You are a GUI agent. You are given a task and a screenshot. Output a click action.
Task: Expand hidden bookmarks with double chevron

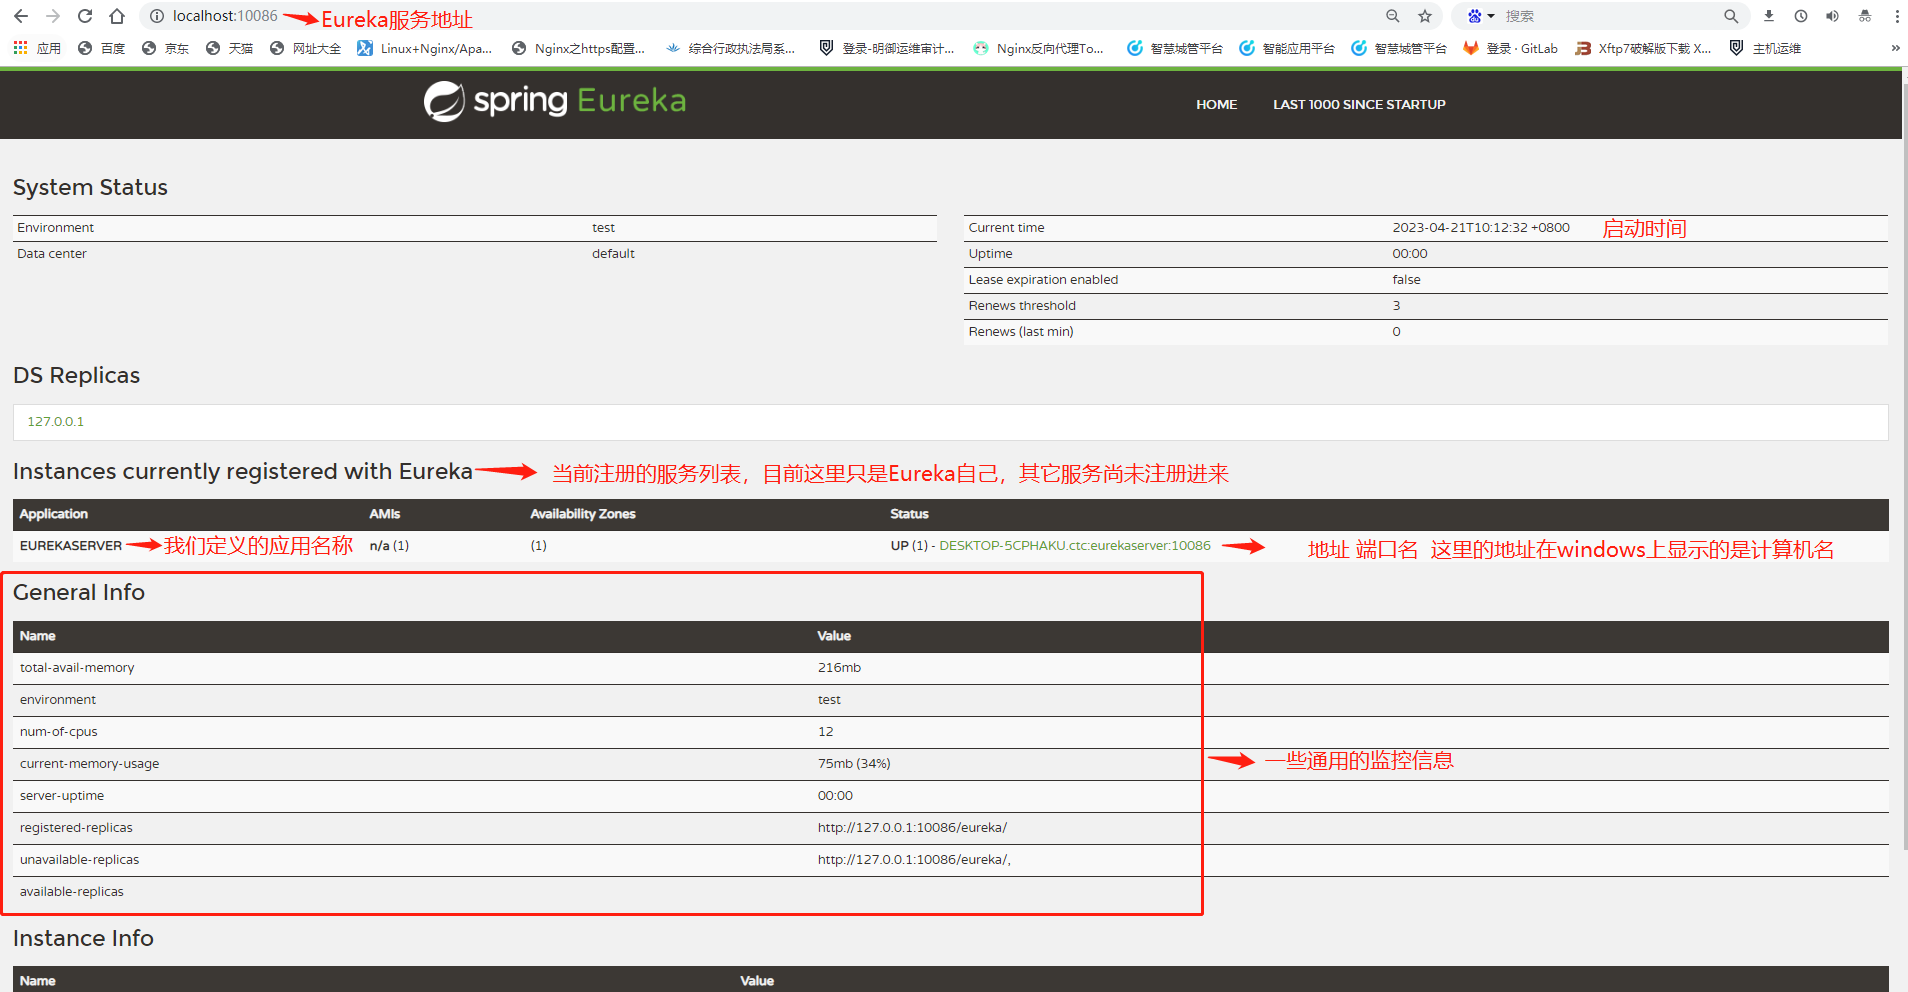1895,48
